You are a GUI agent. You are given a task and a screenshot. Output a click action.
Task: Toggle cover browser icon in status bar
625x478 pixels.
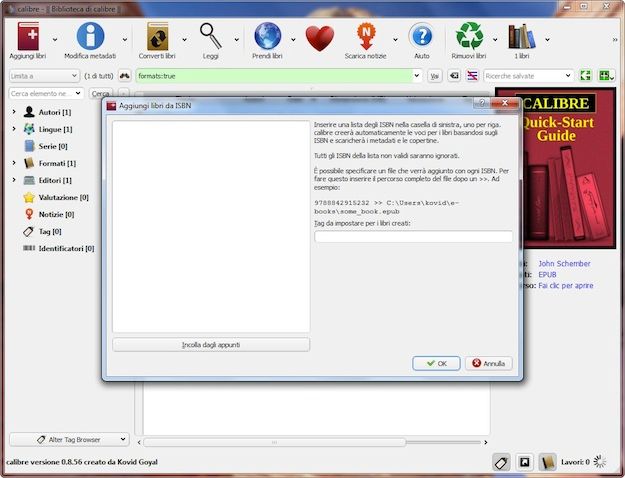[525, 462]
